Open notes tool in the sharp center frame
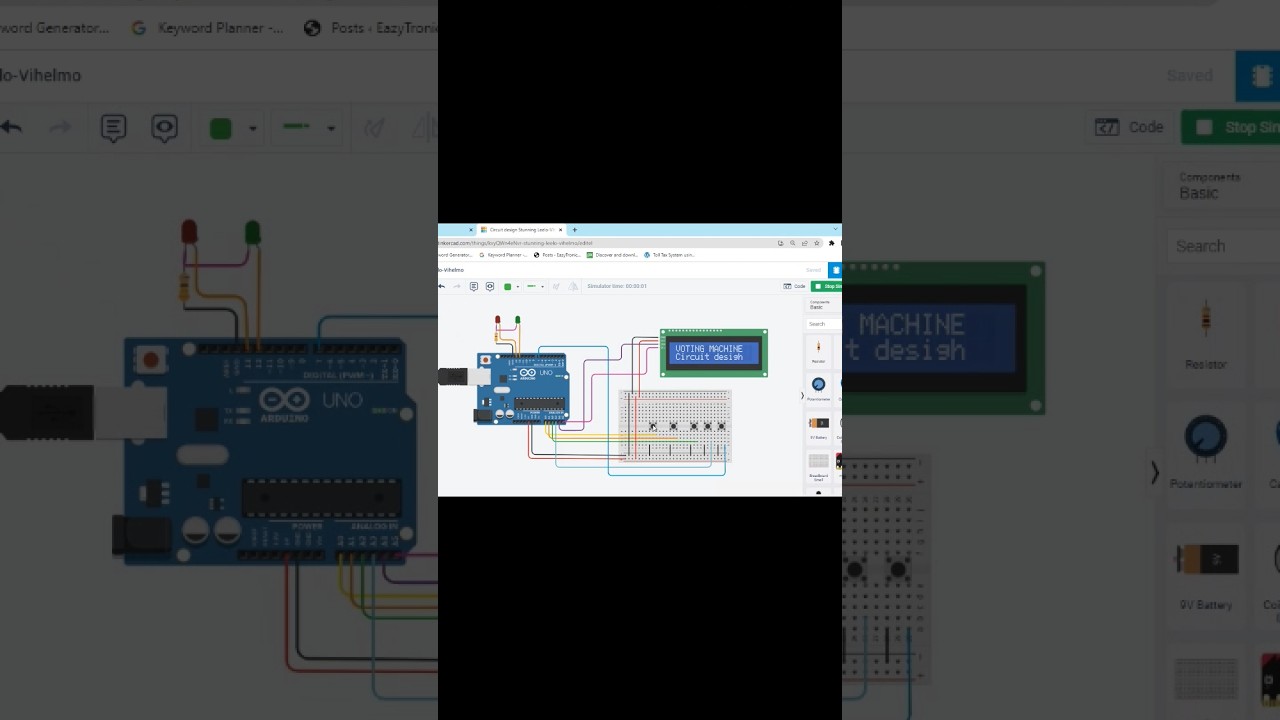This screenshot has width=1280, height=720. tap(474, 286)
